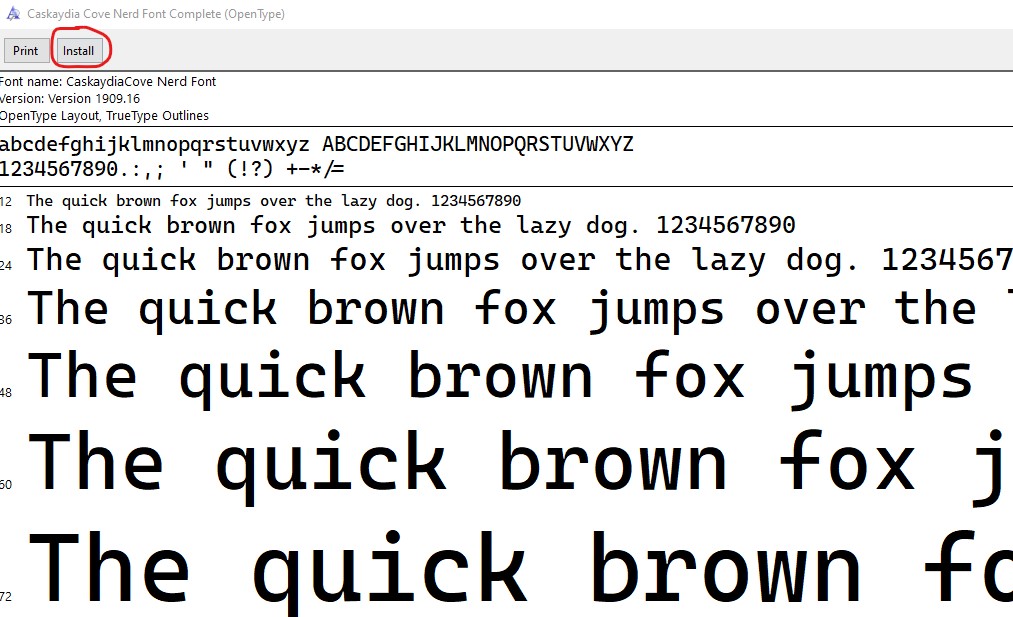This screenshot has height=617, width=1013.
Task: Click the font viewer title bar icon
Action: coord(13,14)
